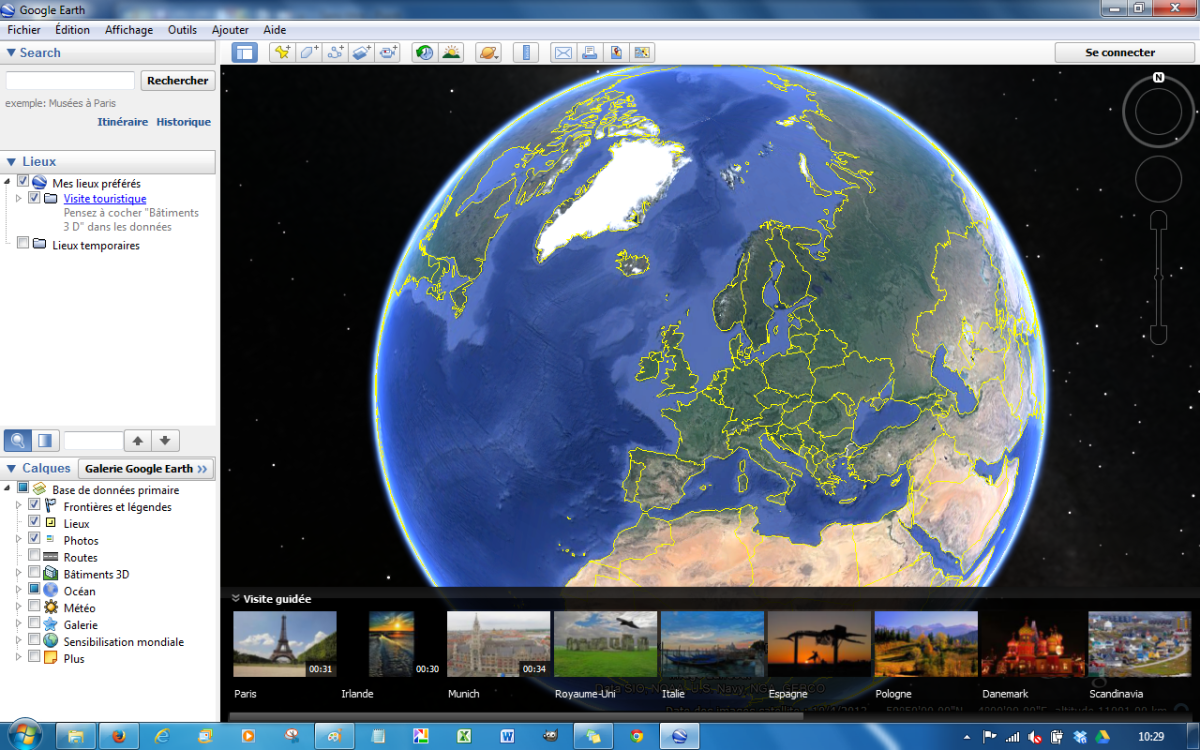Click the Frontières et légendes flag icon
The image size is (1200, 750).
tap(50, 507)
